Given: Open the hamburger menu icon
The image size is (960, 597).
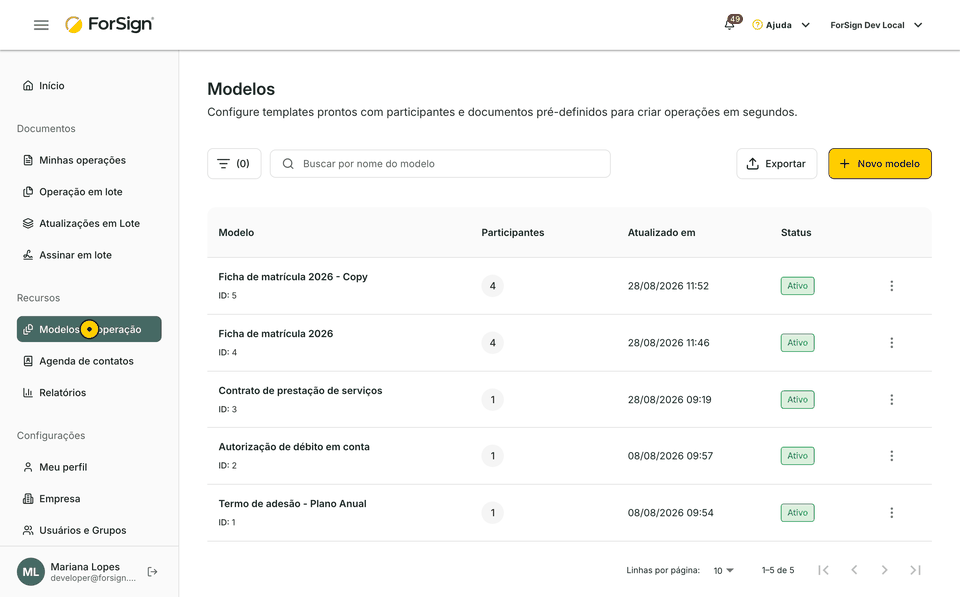Looking at the screenshot, I should pyautogui.click(x=41, y=25).
